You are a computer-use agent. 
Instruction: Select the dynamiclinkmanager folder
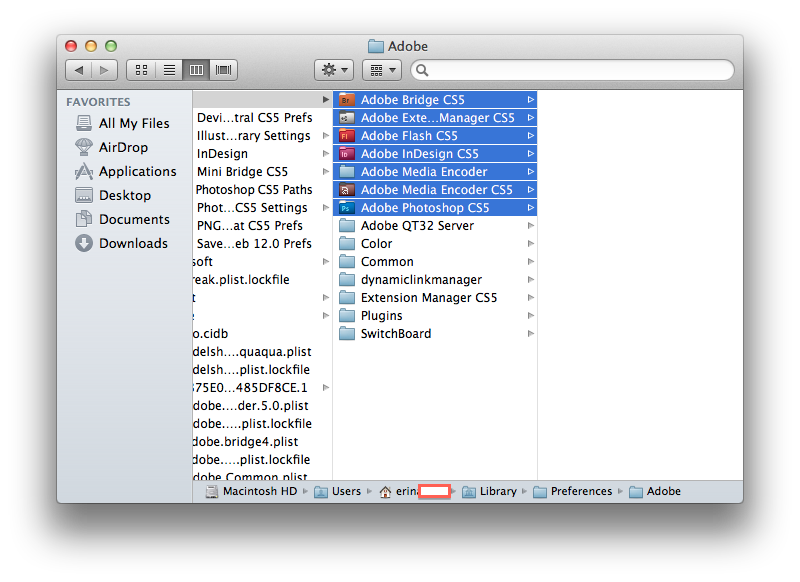pyautogui.click(x=435, y=280)
